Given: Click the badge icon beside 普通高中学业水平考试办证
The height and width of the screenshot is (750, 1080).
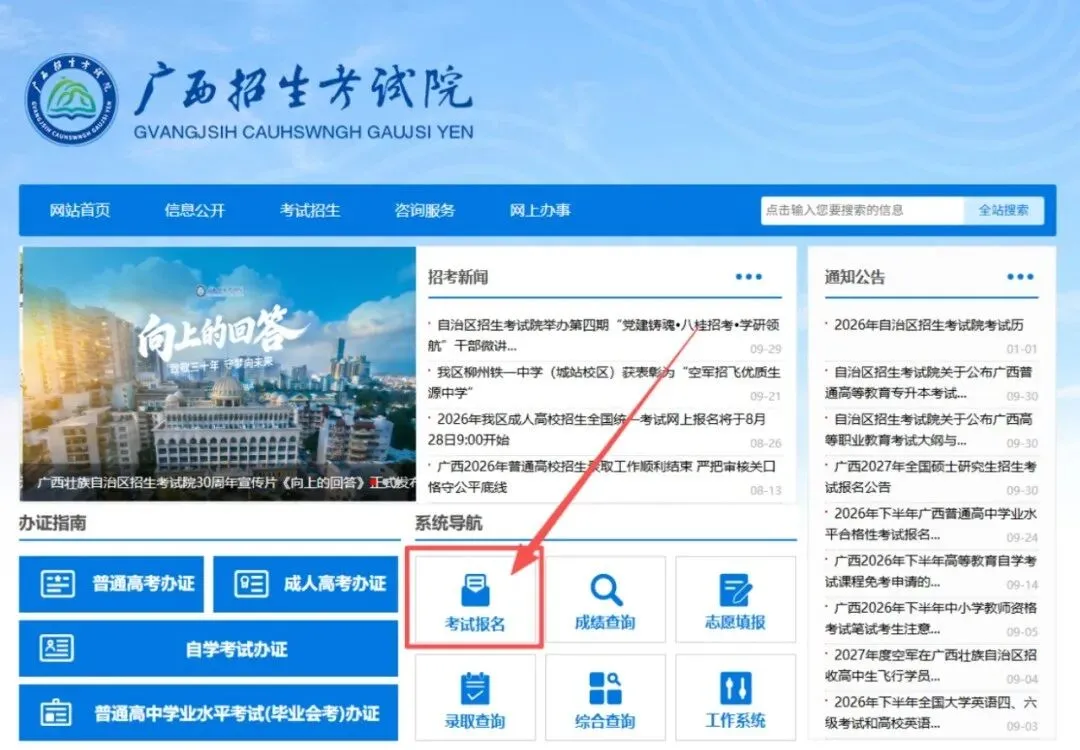Looking at the screenshot, I should coord(56,712).
